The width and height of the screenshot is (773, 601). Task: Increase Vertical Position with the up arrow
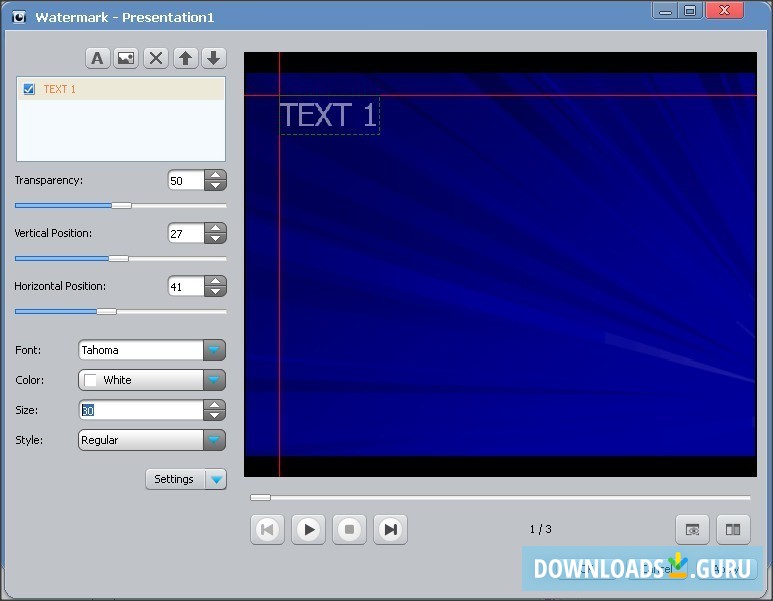pyautogui.click(x=215, y=228)
